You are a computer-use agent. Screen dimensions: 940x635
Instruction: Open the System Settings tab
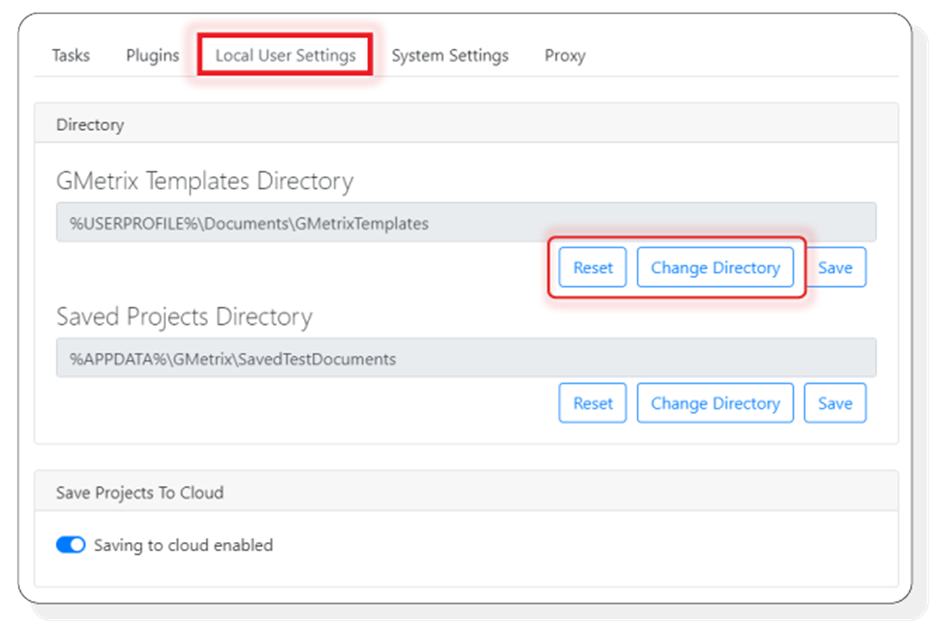(450, 56)
